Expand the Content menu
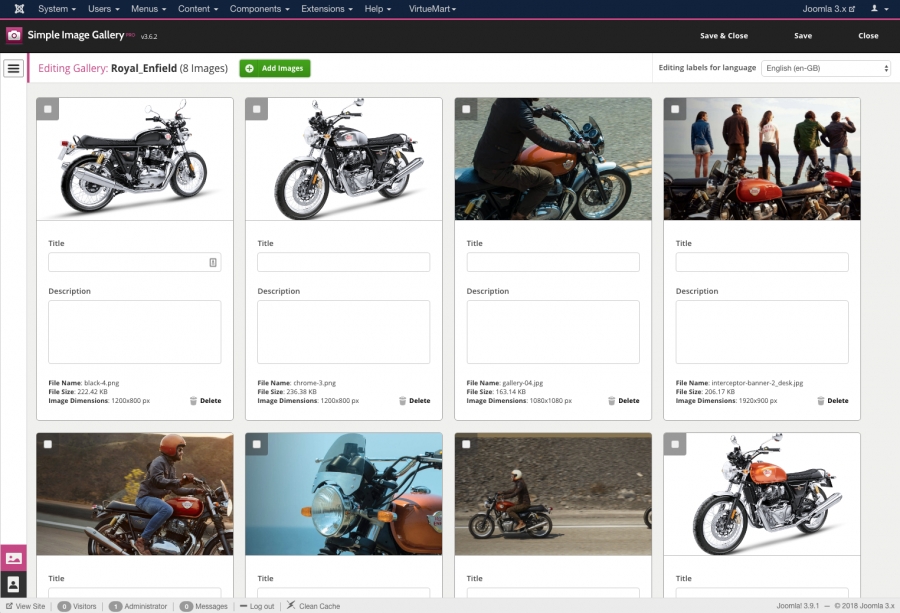Screen dimensions: 900x613 coord(198,9)
